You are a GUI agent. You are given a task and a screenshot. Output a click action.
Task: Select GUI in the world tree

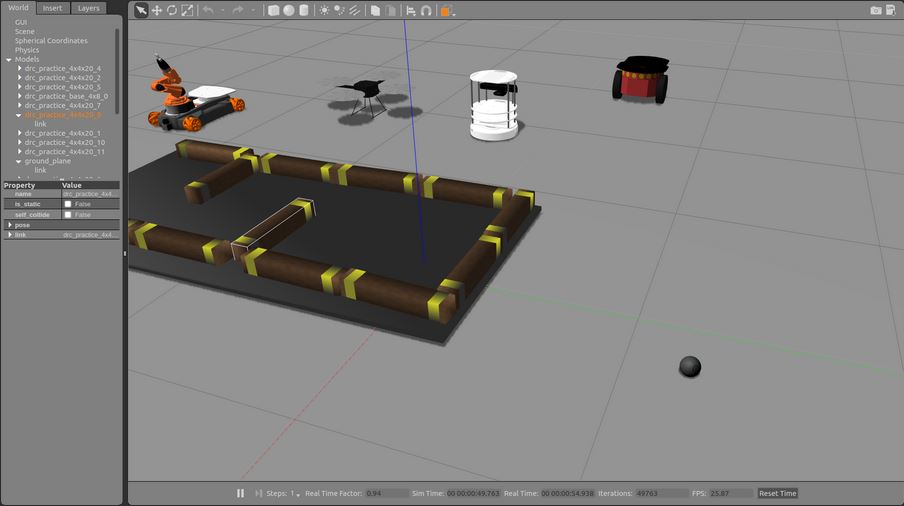21,22
